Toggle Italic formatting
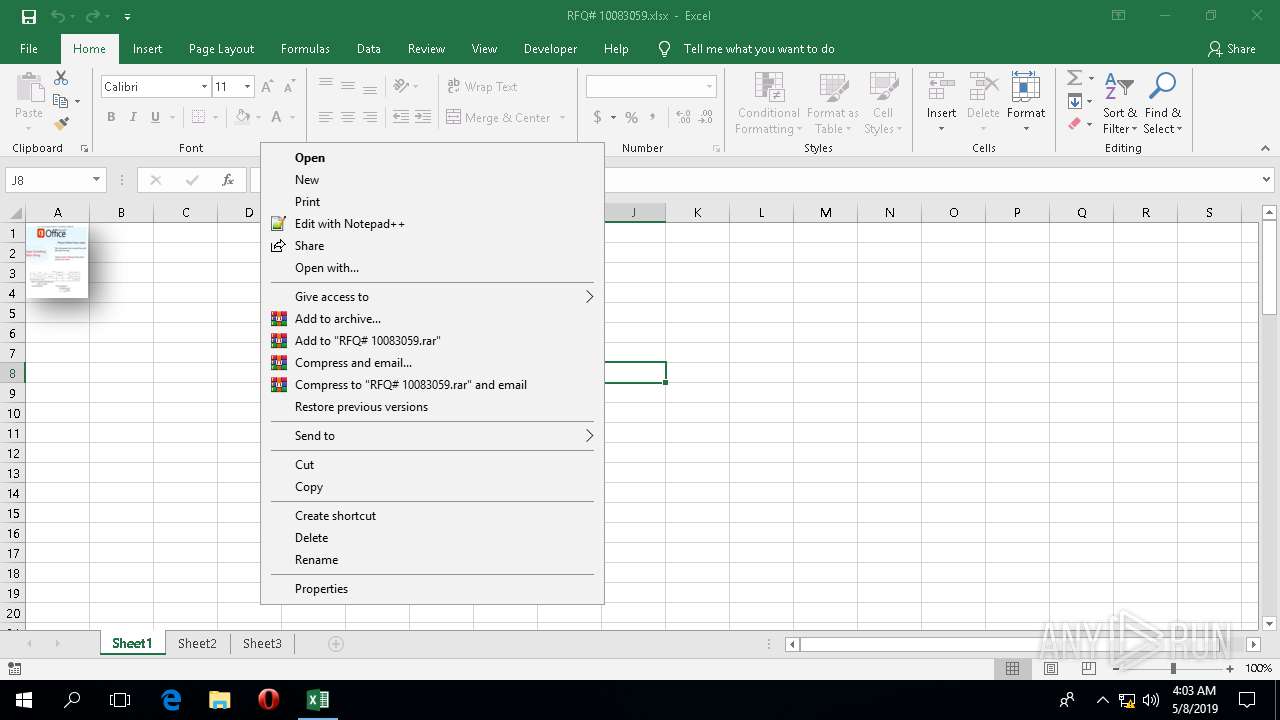Image resolution: width=1280 pixels, height=720 pixels. pos(133,117)
